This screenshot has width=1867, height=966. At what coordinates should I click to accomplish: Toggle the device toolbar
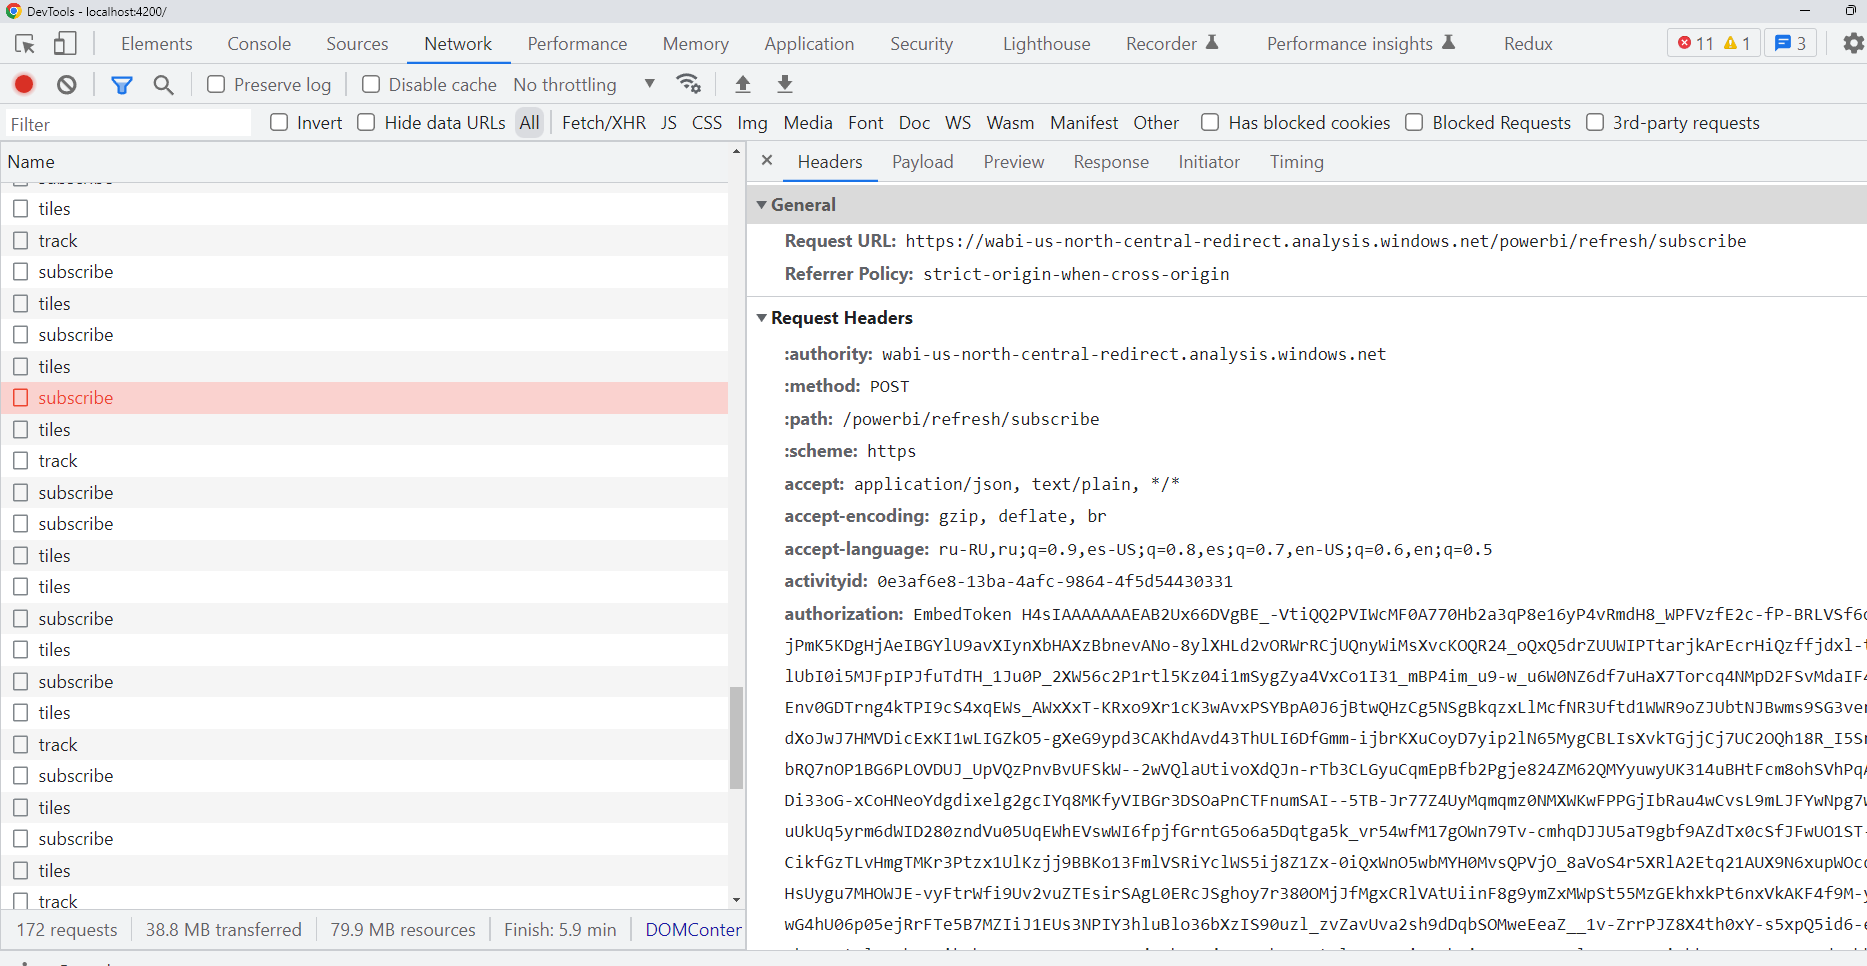[65, 43]
